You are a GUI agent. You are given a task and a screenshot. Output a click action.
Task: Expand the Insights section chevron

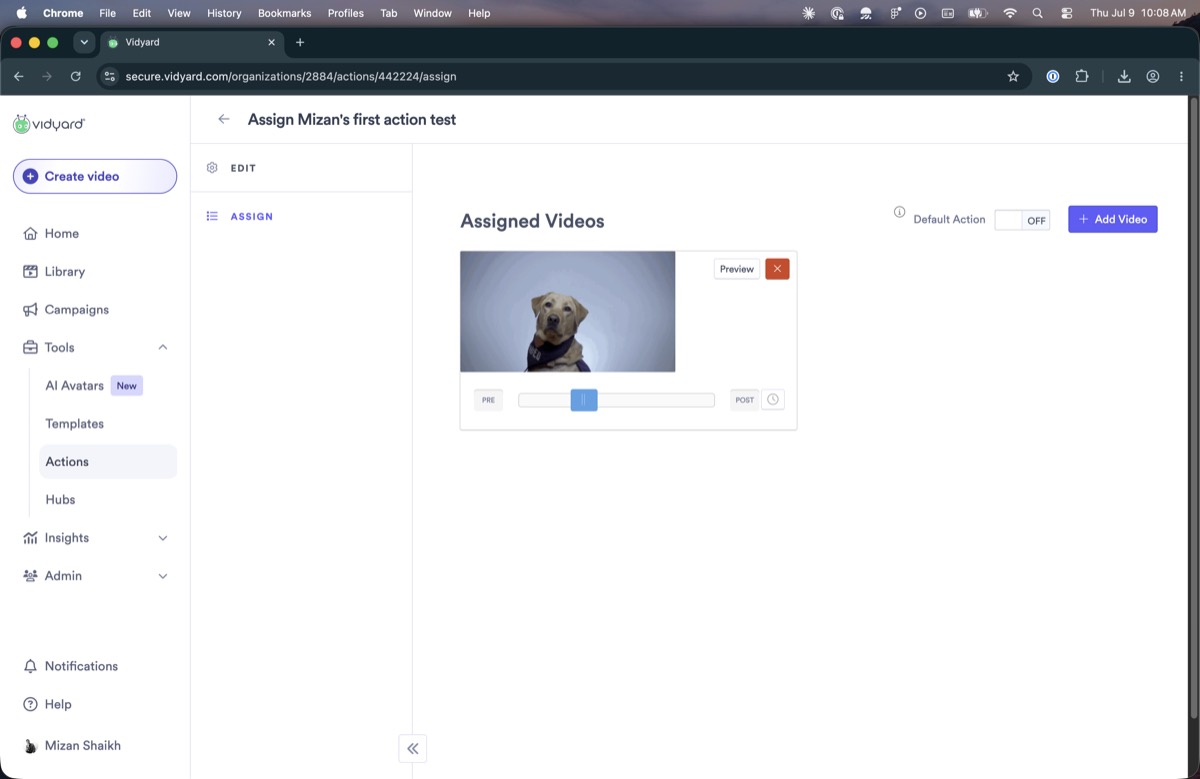pyautogui.click(x=163, y=538)
